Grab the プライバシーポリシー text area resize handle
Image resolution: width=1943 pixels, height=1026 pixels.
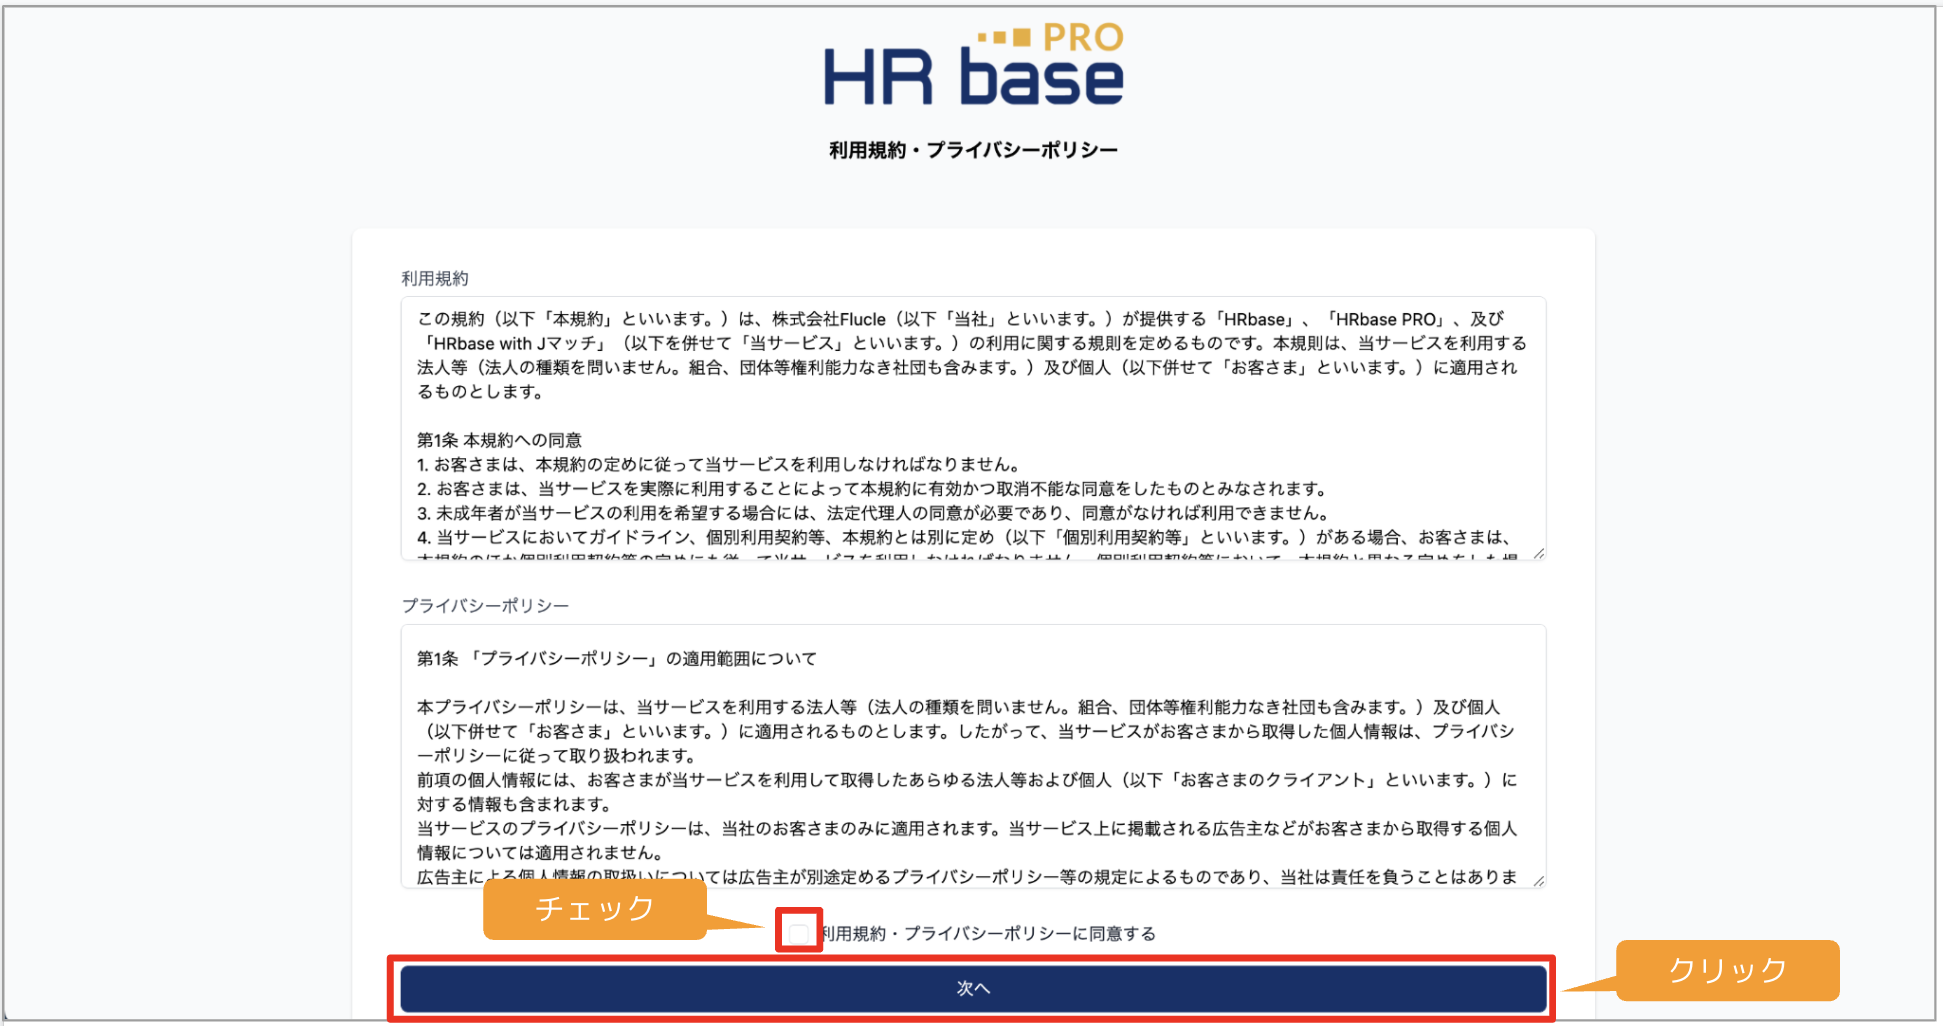1538,881
